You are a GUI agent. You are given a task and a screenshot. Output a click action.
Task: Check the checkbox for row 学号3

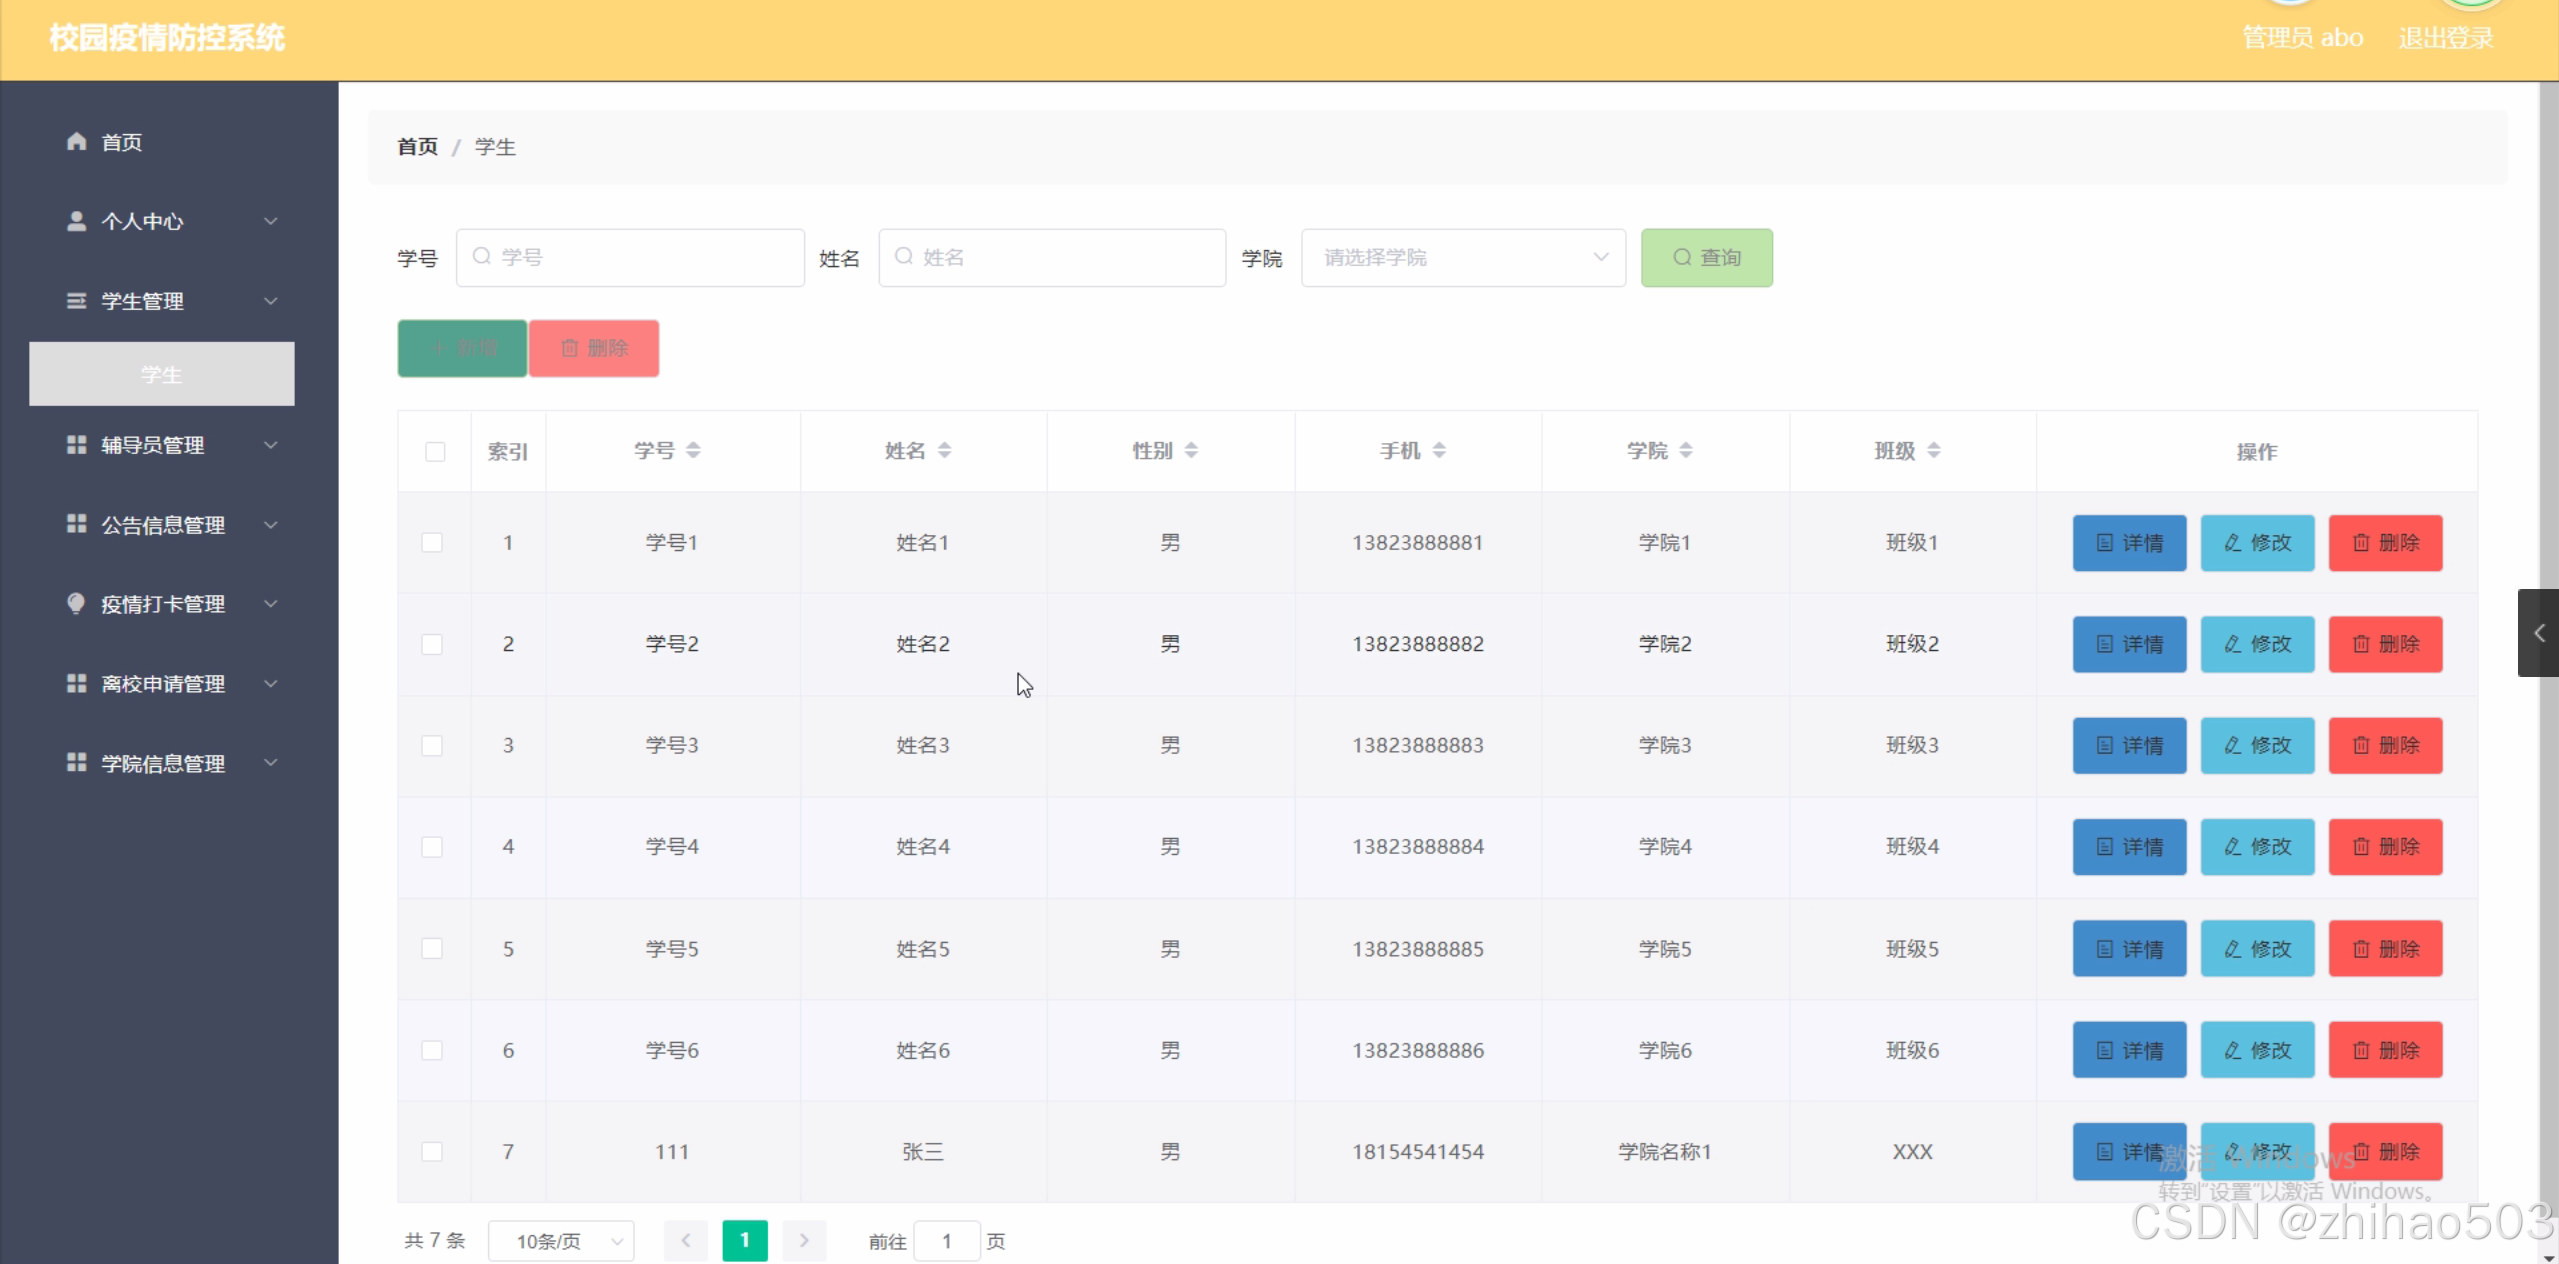pyautogui.click(x=432, y=746)
